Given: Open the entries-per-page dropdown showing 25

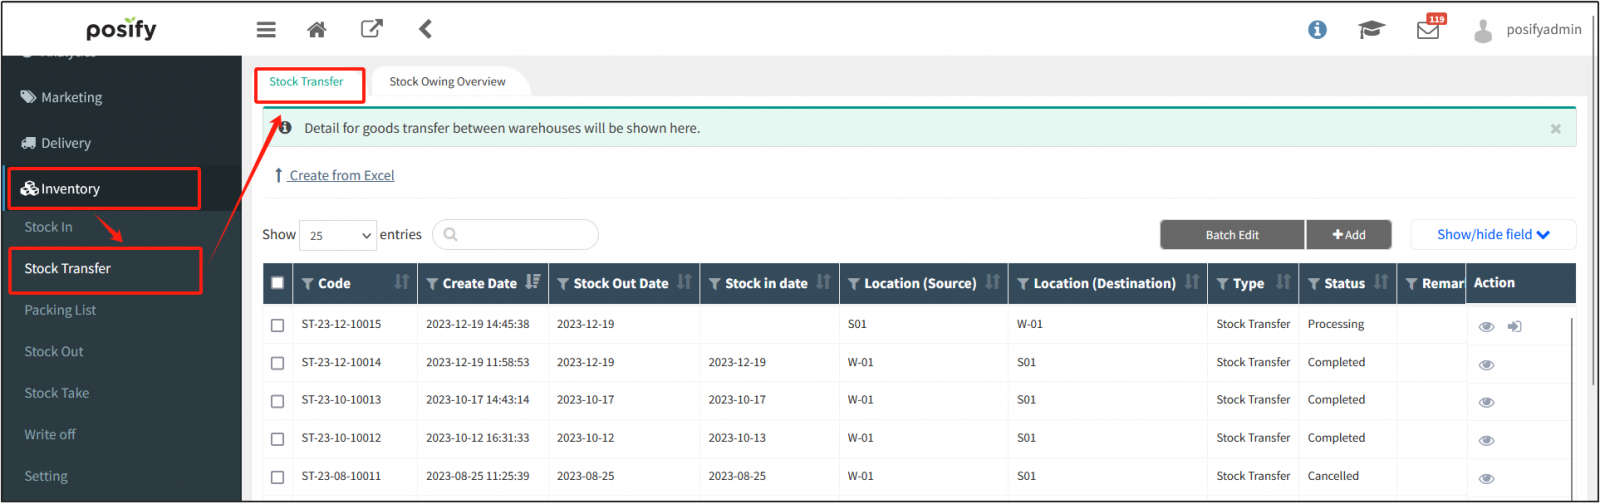Looking at the screenshot, I should (x=338, y=235).
